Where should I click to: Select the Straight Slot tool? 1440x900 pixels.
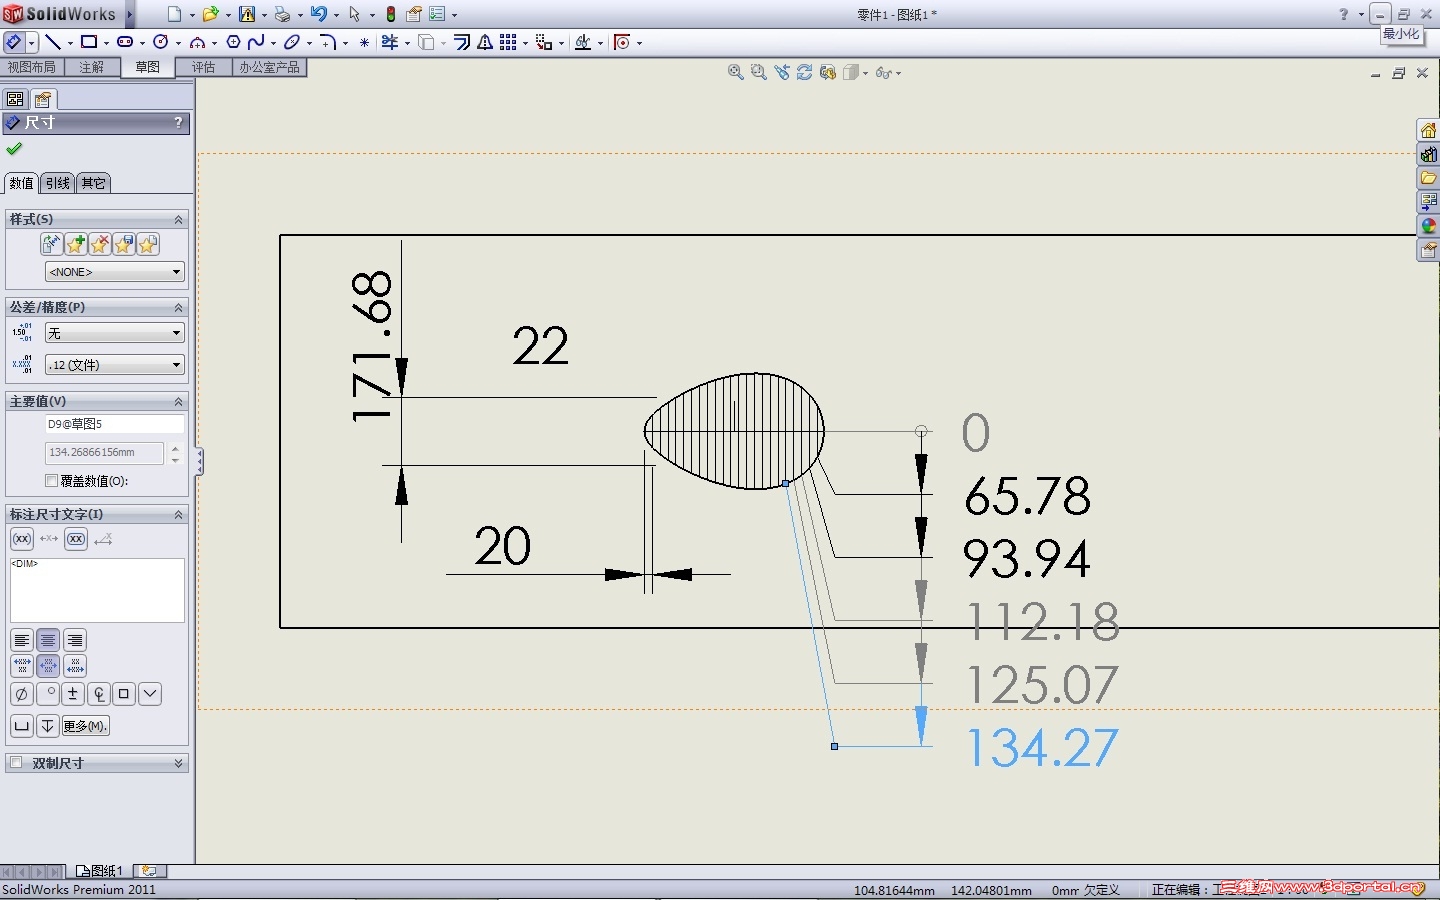click(x=125, y=42)
